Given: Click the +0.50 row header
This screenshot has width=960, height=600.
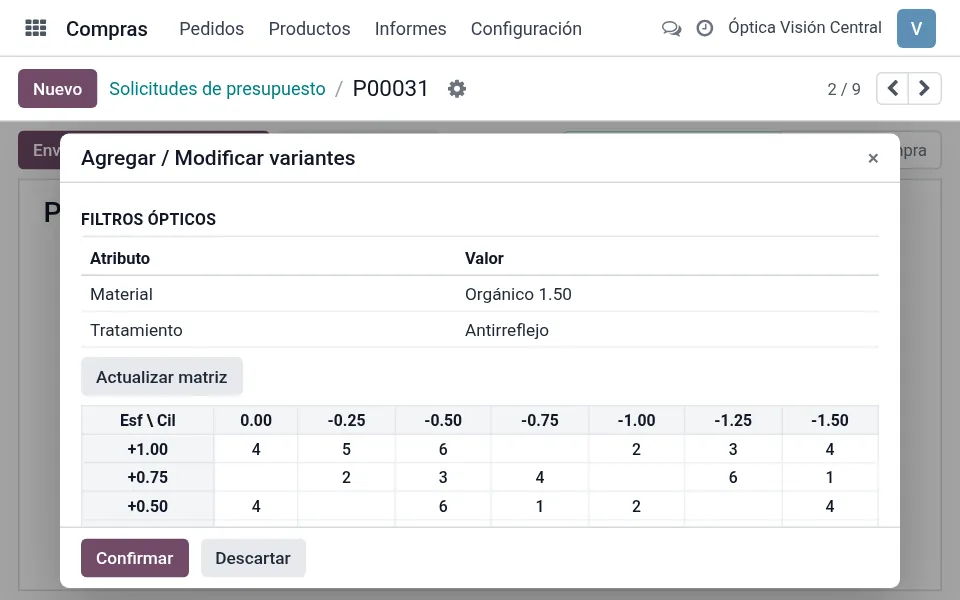Looking at the screenshot, I should click(x=148, y=506).
